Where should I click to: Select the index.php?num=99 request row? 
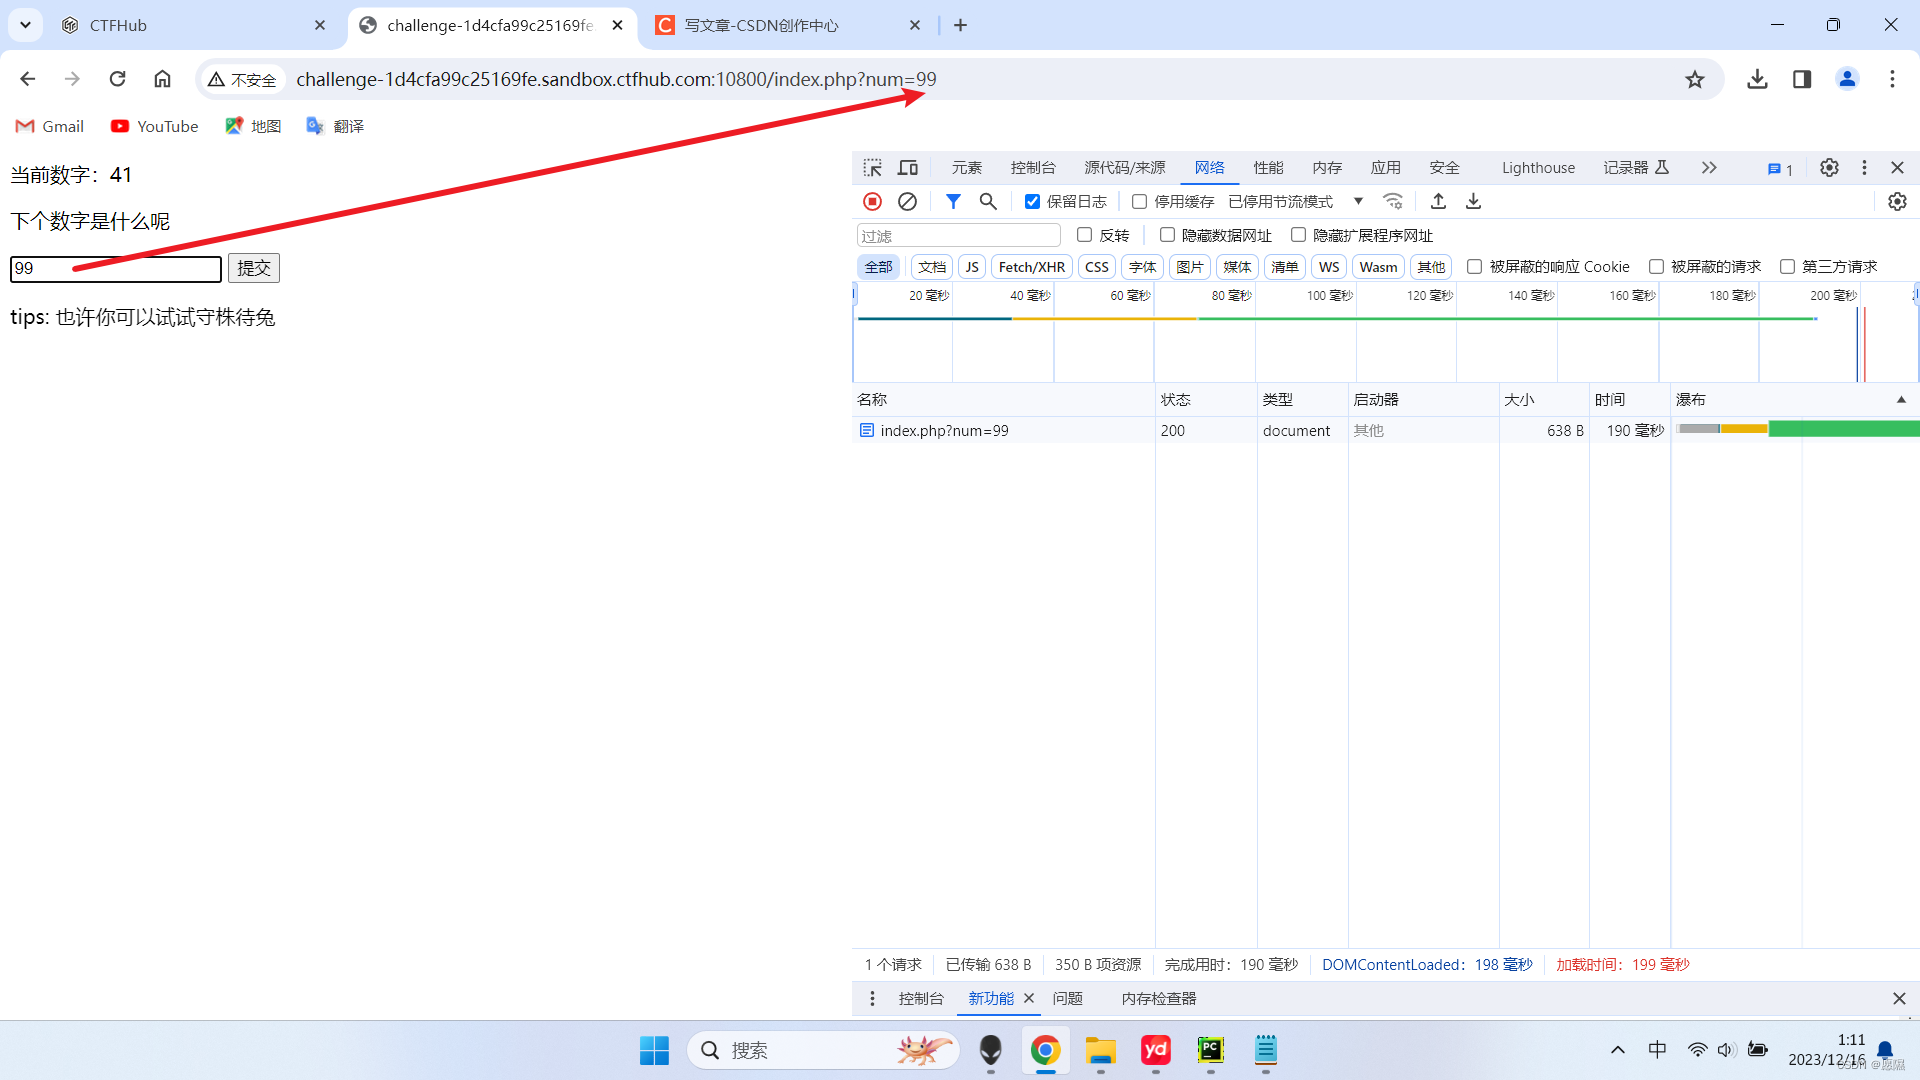pos(944,430)
